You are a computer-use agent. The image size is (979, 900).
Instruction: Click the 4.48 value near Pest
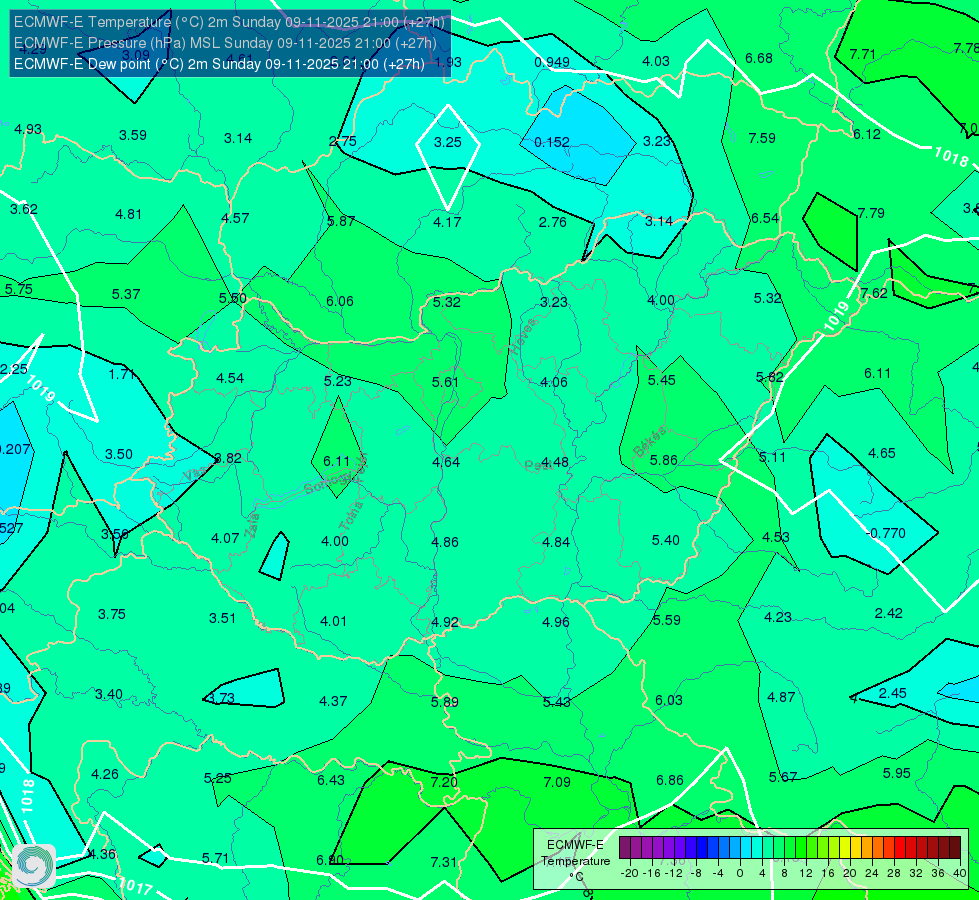(x=554, y=462)
